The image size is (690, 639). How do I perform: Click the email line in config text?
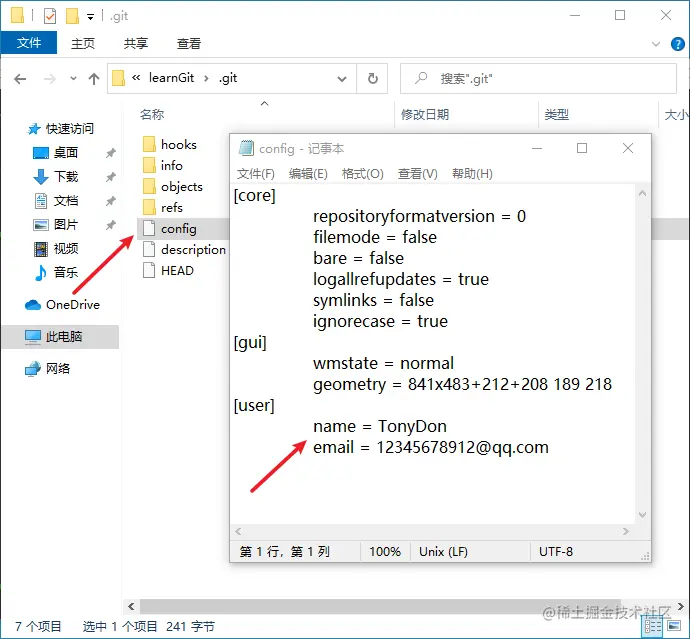click(431, 447)
